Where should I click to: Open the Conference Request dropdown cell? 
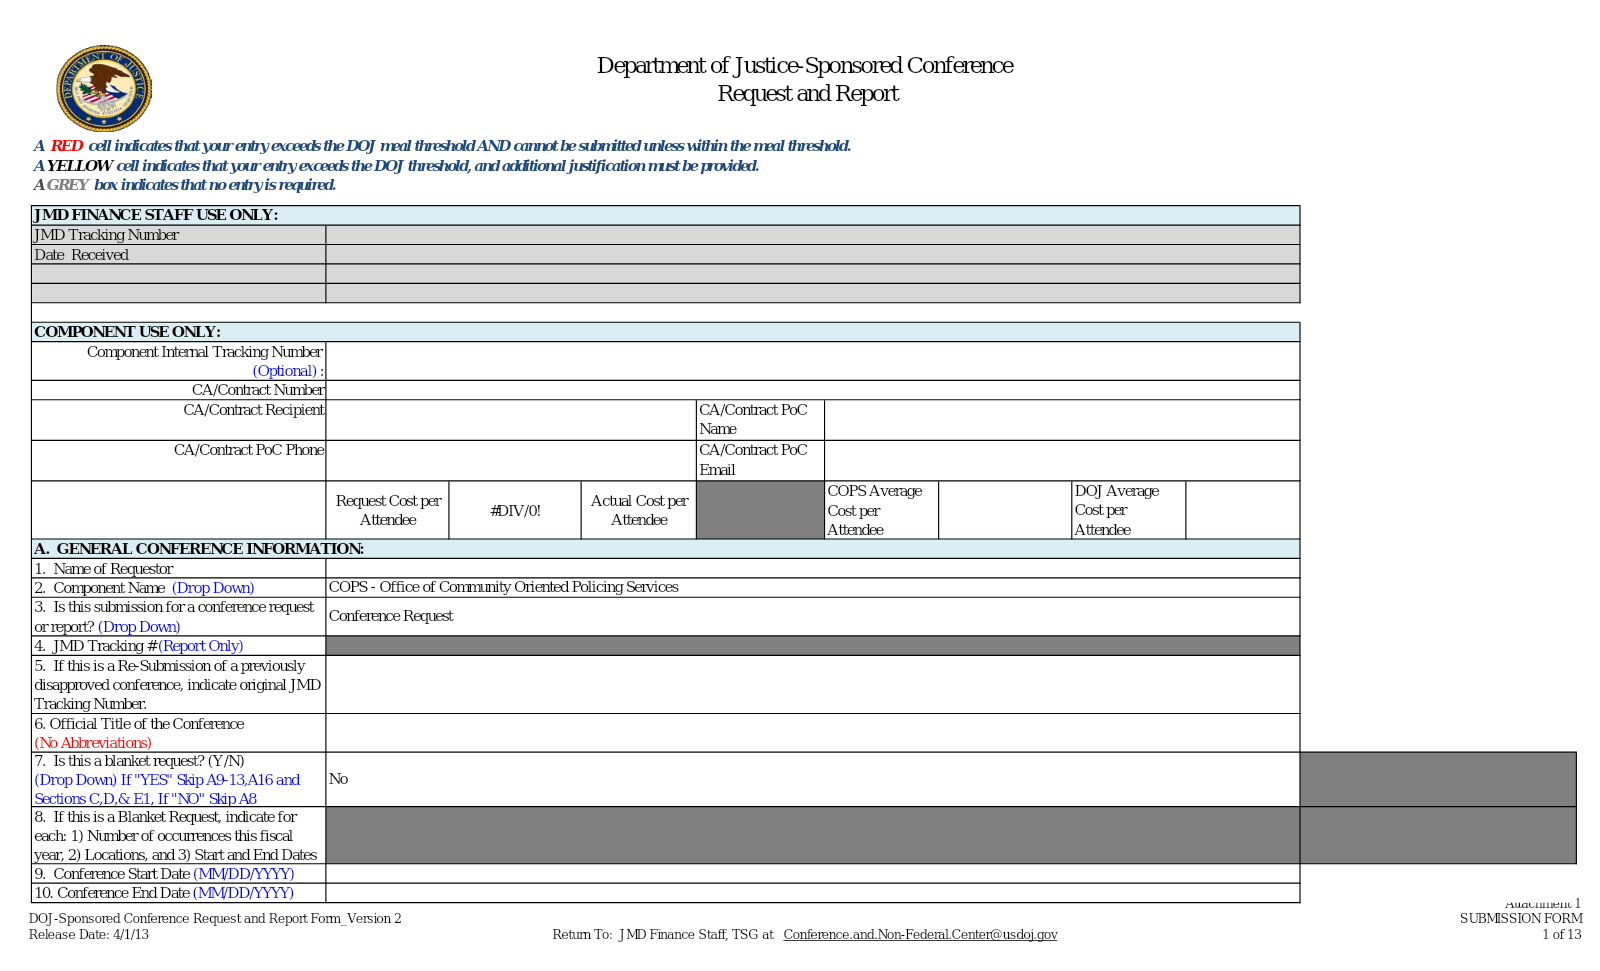point(812,616)
